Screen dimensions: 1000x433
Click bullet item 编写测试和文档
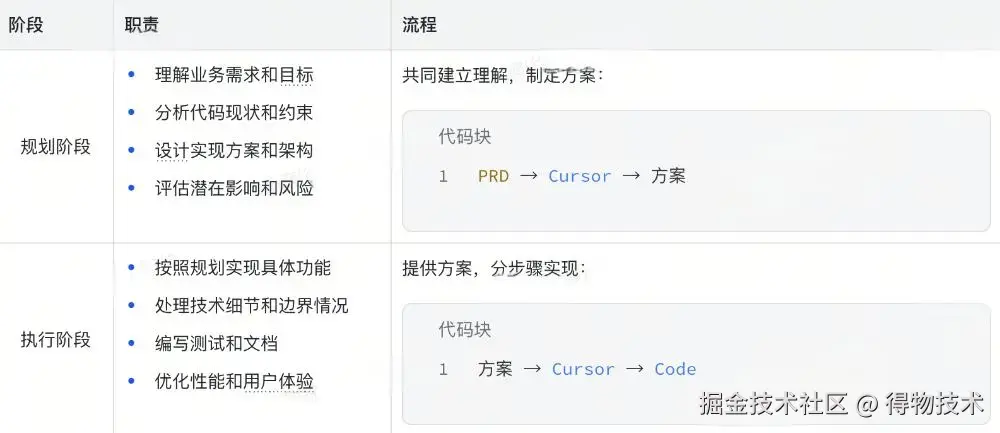pos(216,343)
